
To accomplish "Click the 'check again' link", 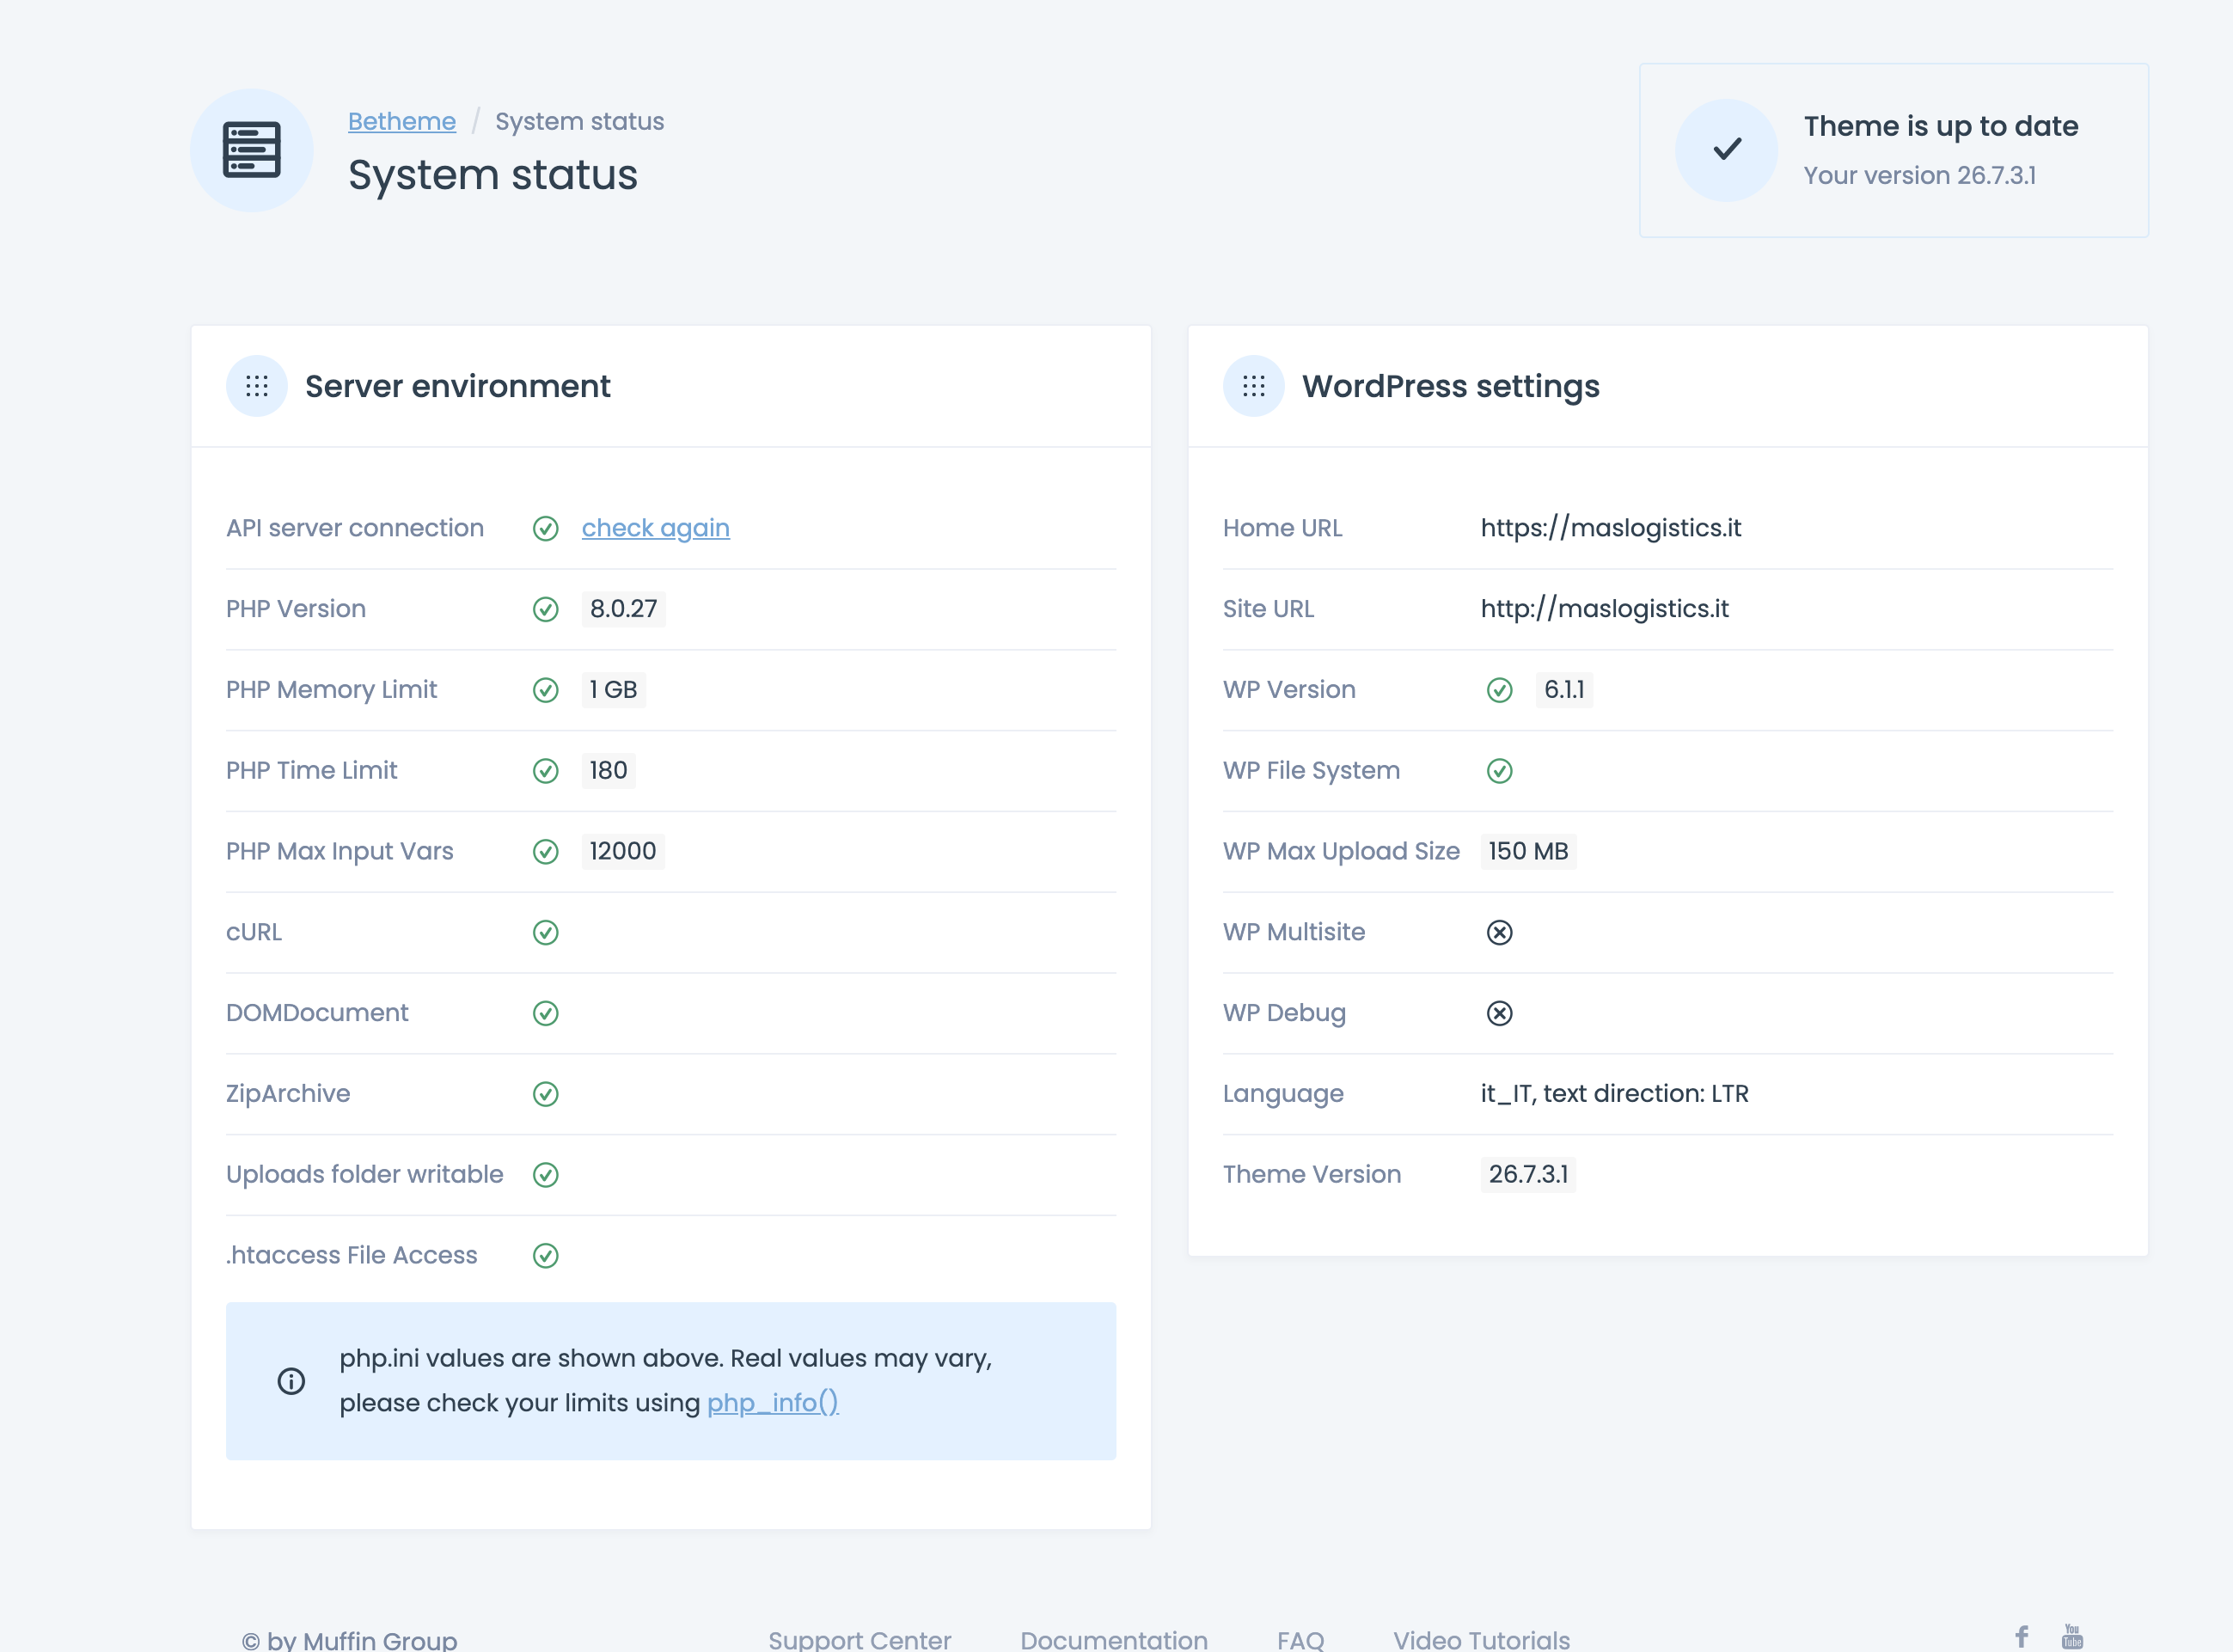I will click(x=655, y=528).
